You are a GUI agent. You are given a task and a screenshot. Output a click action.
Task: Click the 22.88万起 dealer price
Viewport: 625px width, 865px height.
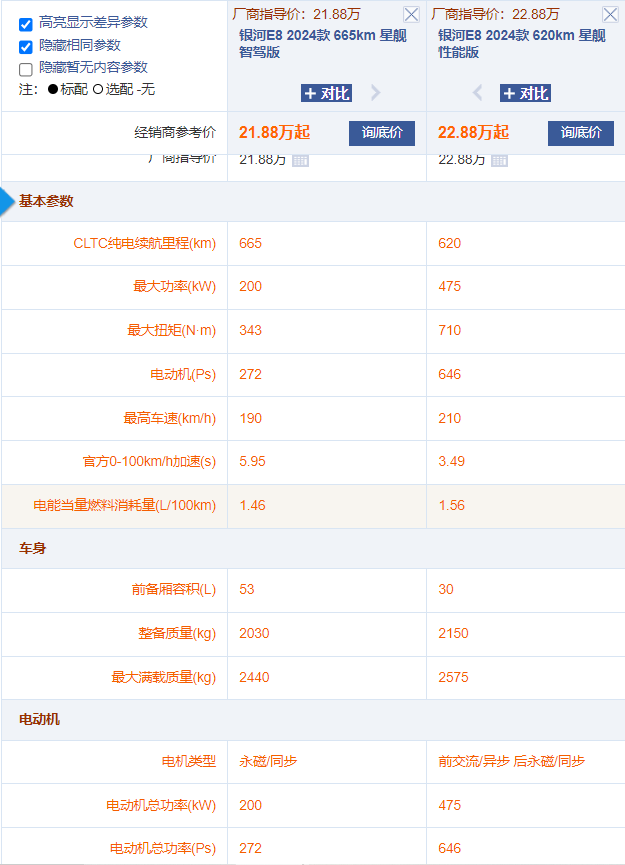(x=473, y=132)
